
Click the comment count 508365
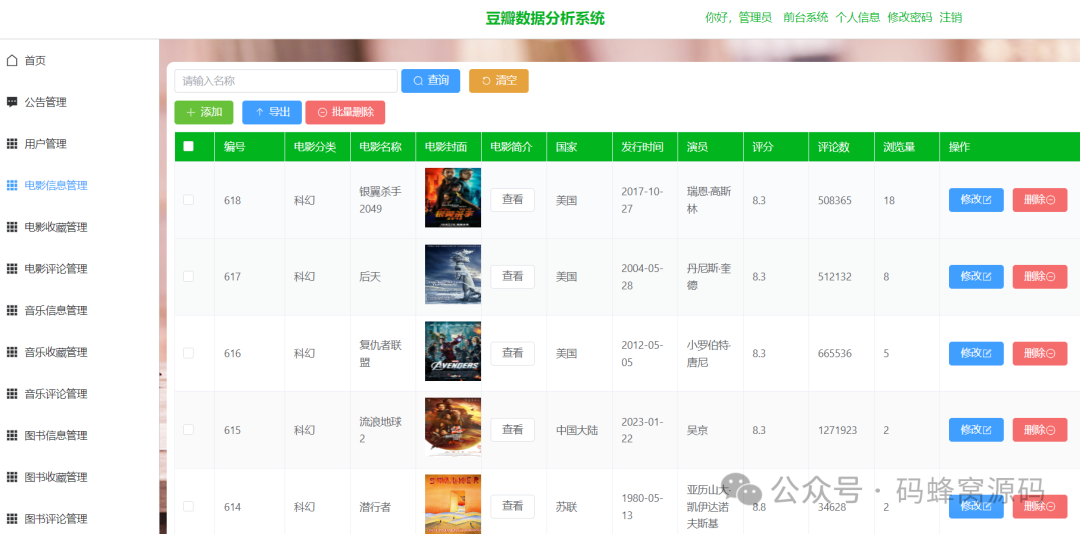tap(835, 201)
